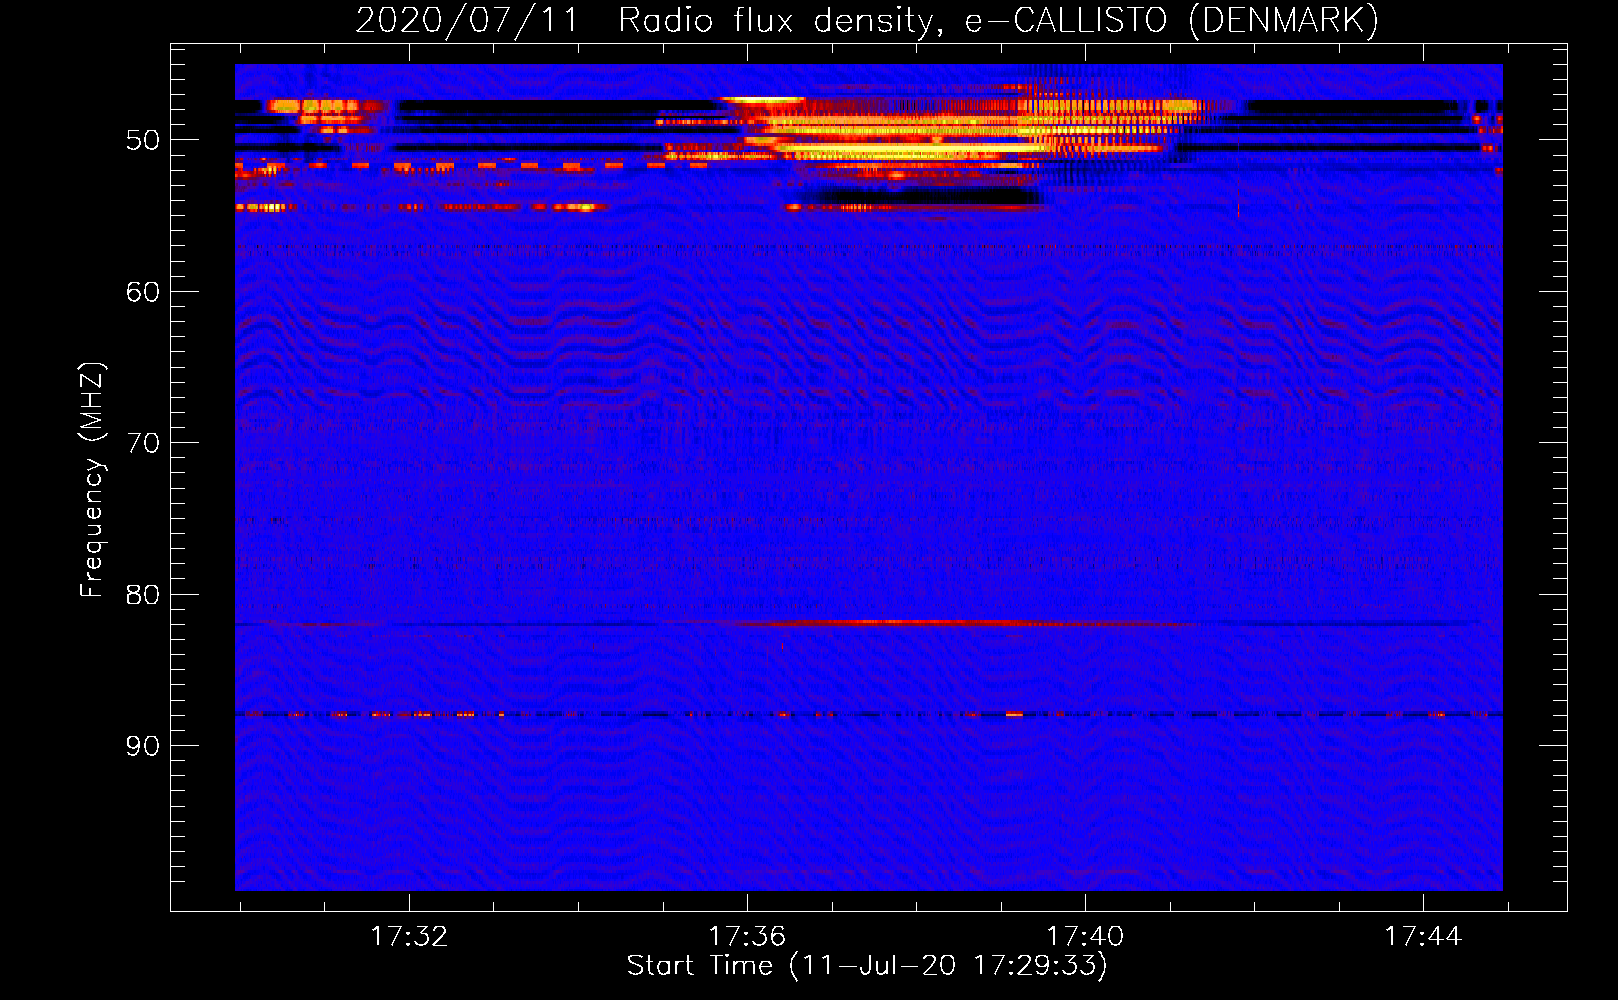Image resolution: width=1618 pixels, height=1000 pixels.
Task: Click the 17:36 time tick label
Action: click(747, 937)
